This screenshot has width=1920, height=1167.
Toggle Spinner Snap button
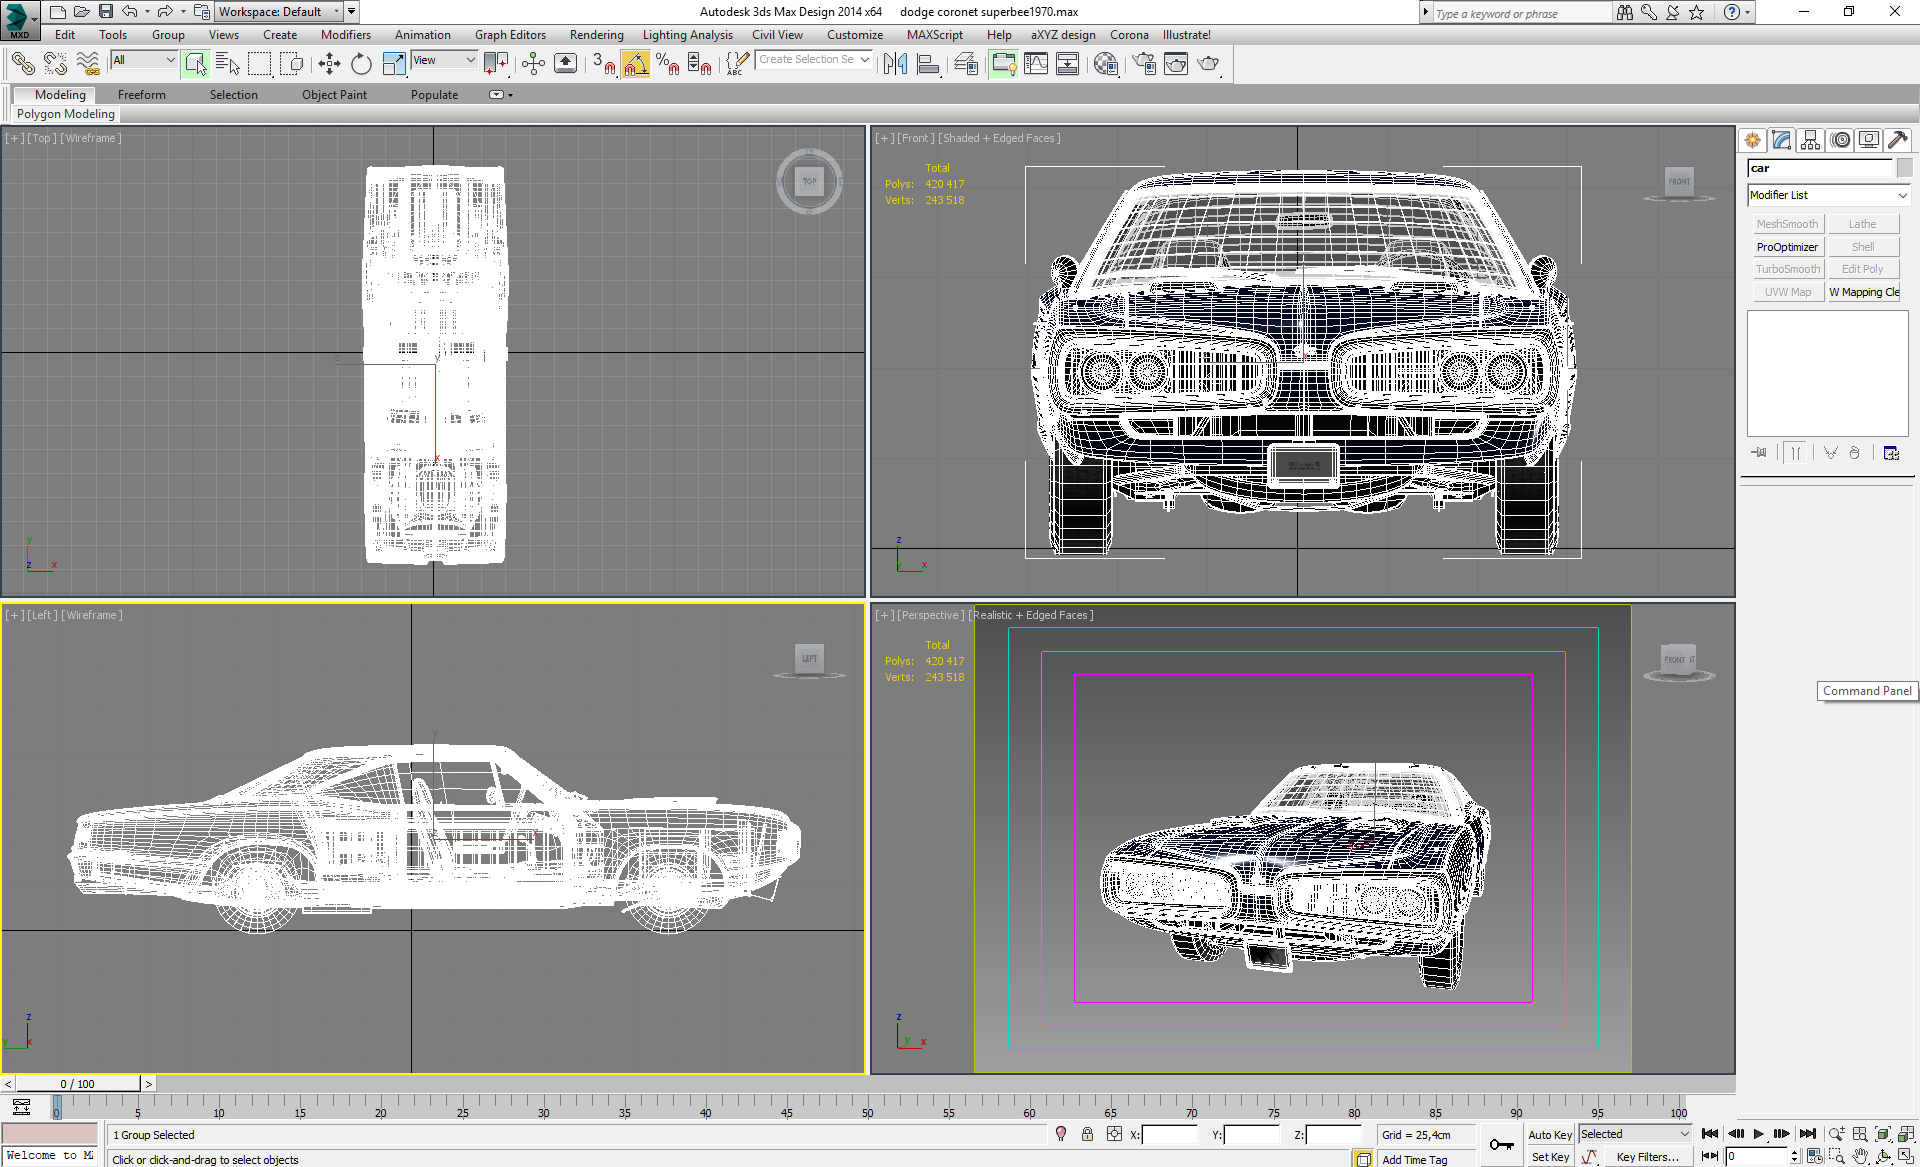(x=700, y=64)
